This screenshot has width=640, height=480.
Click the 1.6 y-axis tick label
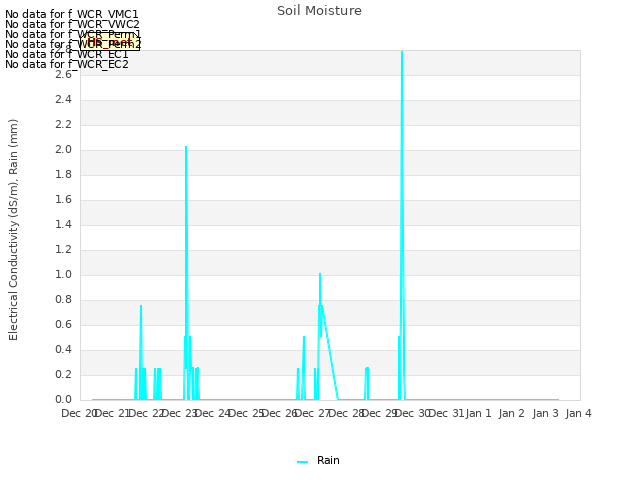click(x=64, y=200)
